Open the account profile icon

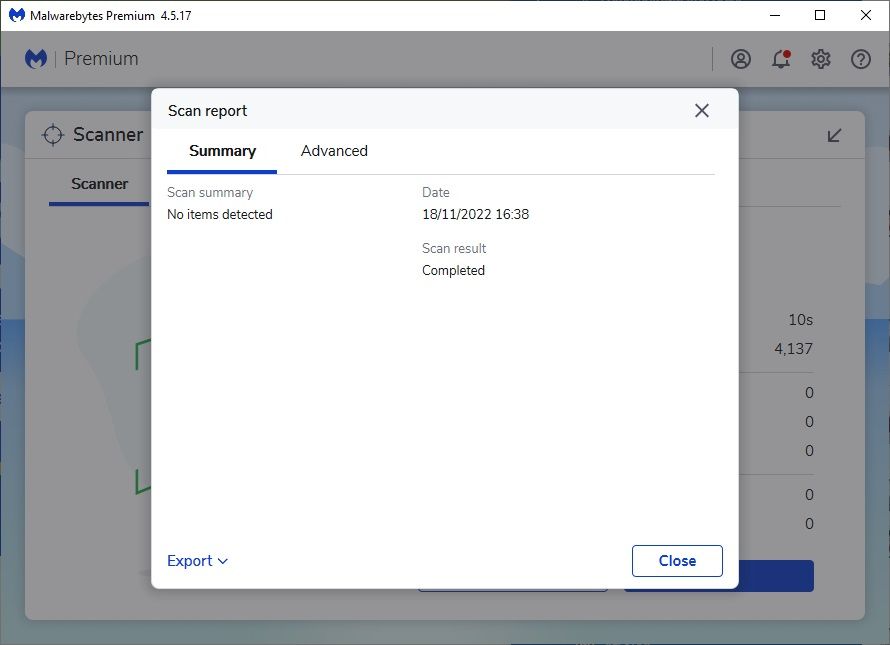(x=741, y=59)
